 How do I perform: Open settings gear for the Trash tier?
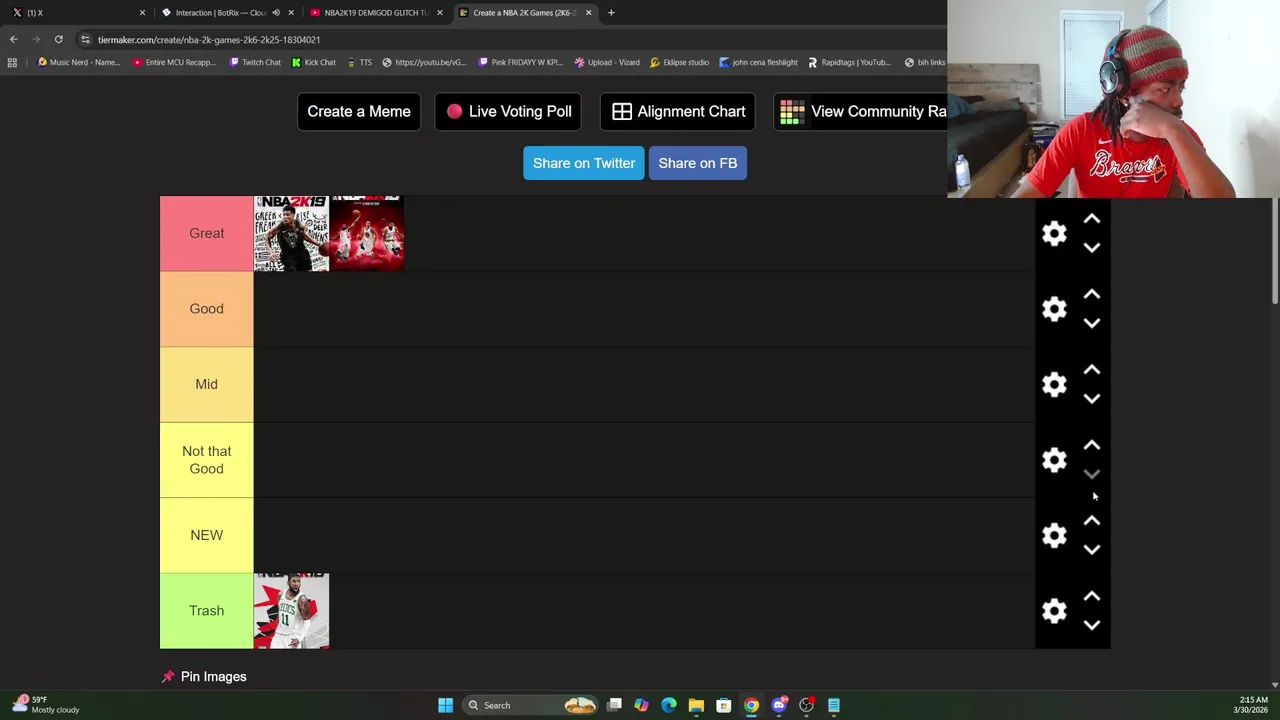click(1054, 611)
